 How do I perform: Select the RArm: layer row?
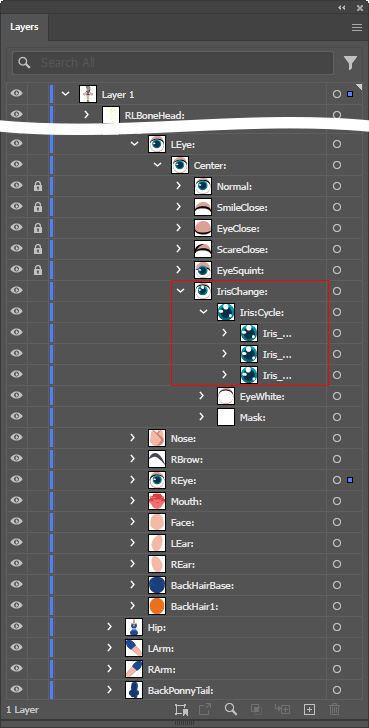click(184, 669)
